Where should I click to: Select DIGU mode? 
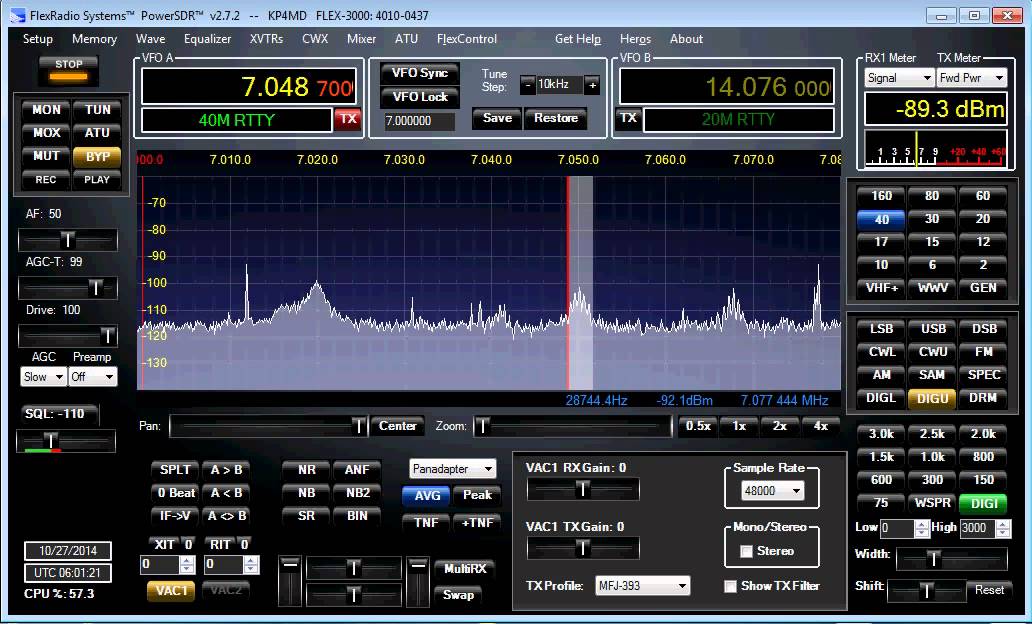(932, 398)
